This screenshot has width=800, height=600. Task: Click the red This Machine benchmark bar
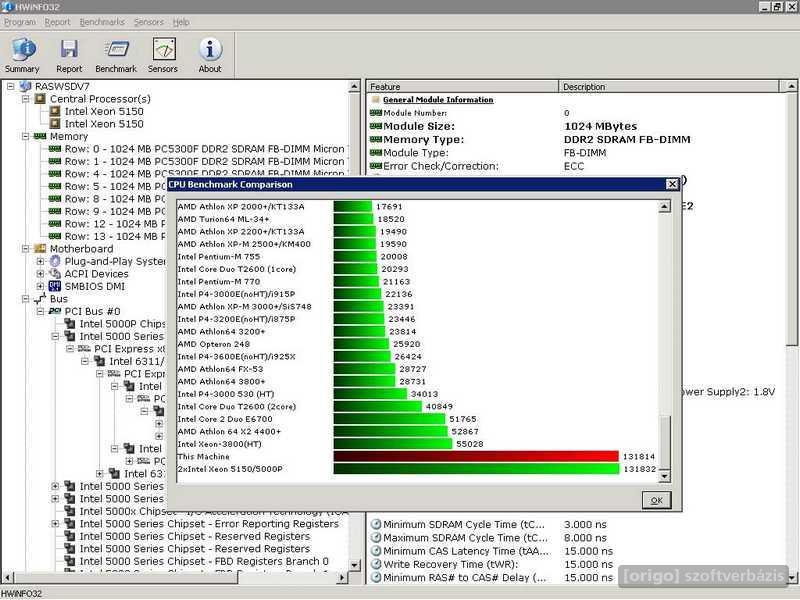click(x=476, y=456)
